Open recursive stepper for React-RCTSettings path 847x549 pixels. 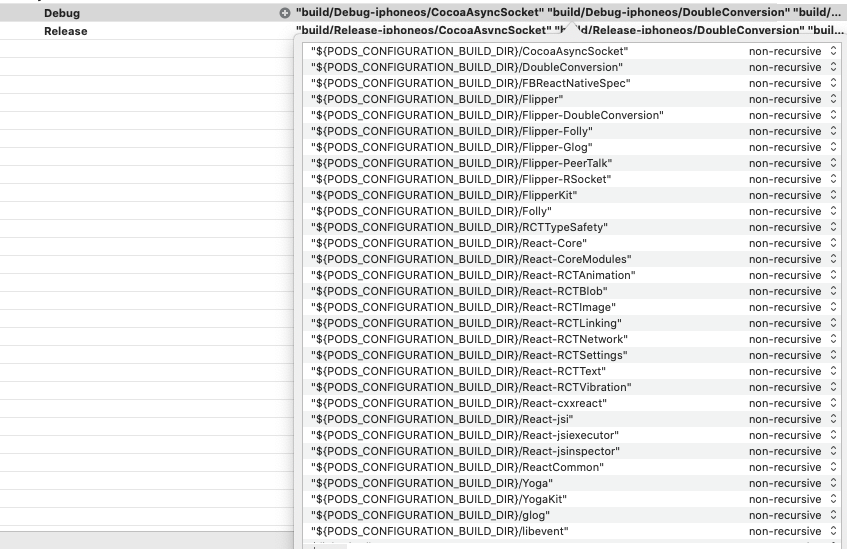tap(833, 356)
